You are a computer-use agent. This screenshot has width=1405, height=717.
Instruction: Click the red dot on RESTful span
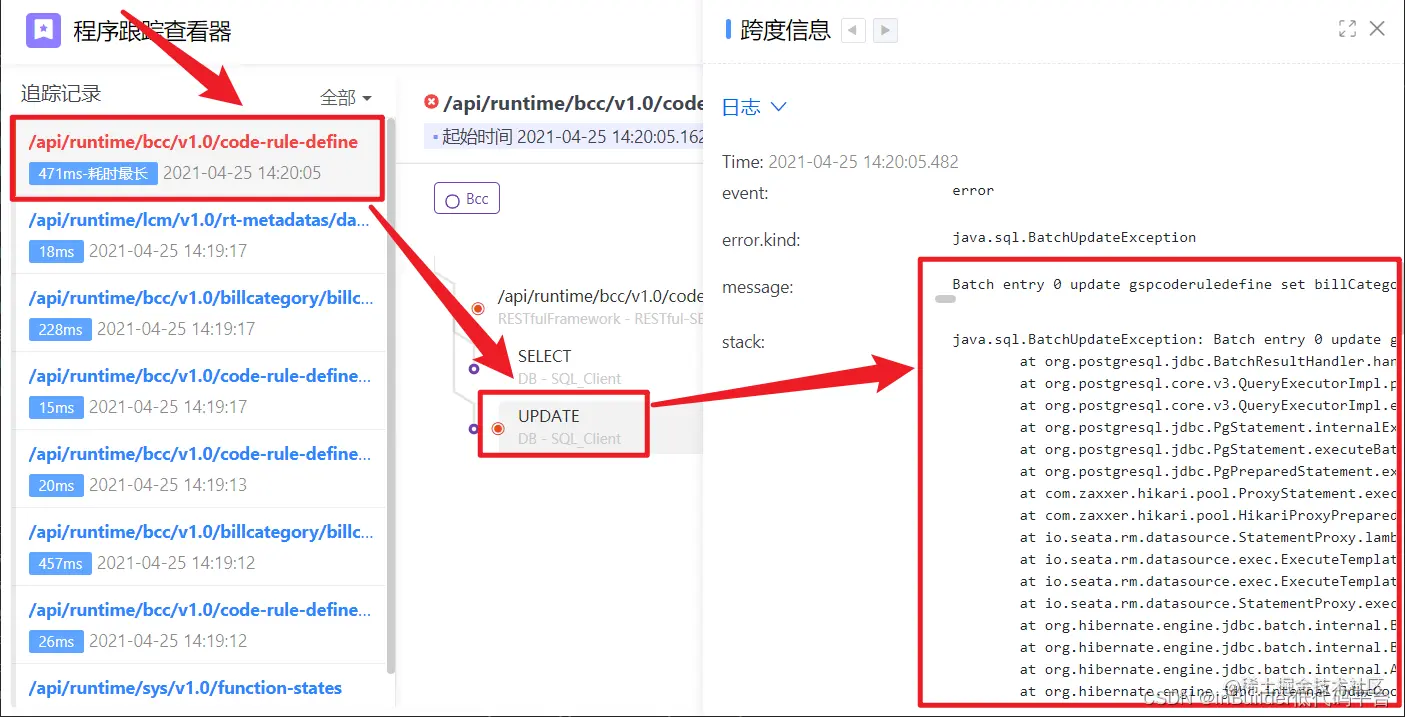[x=478, y=308]
